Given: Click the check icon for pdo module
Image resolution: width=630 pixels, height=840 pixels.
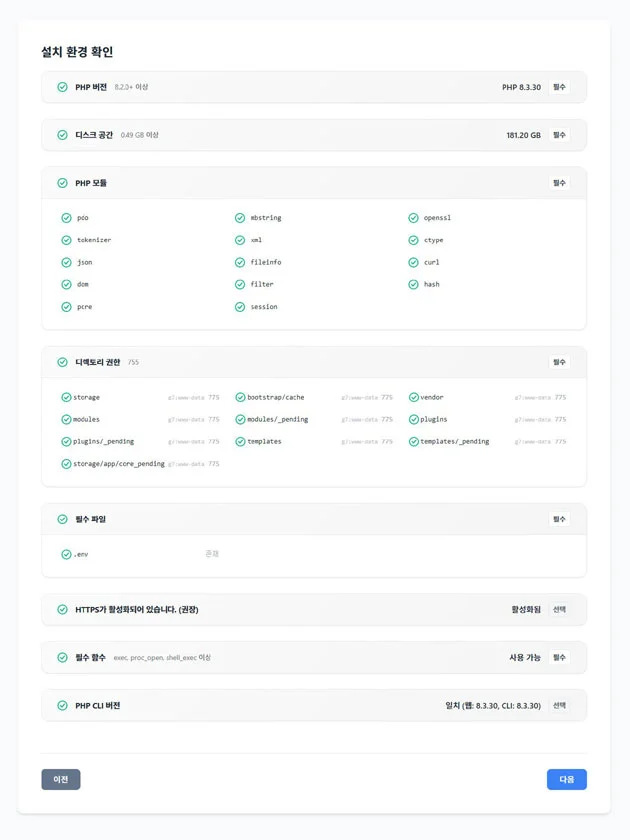Looking at the screenshot, I should click(66, 218).
